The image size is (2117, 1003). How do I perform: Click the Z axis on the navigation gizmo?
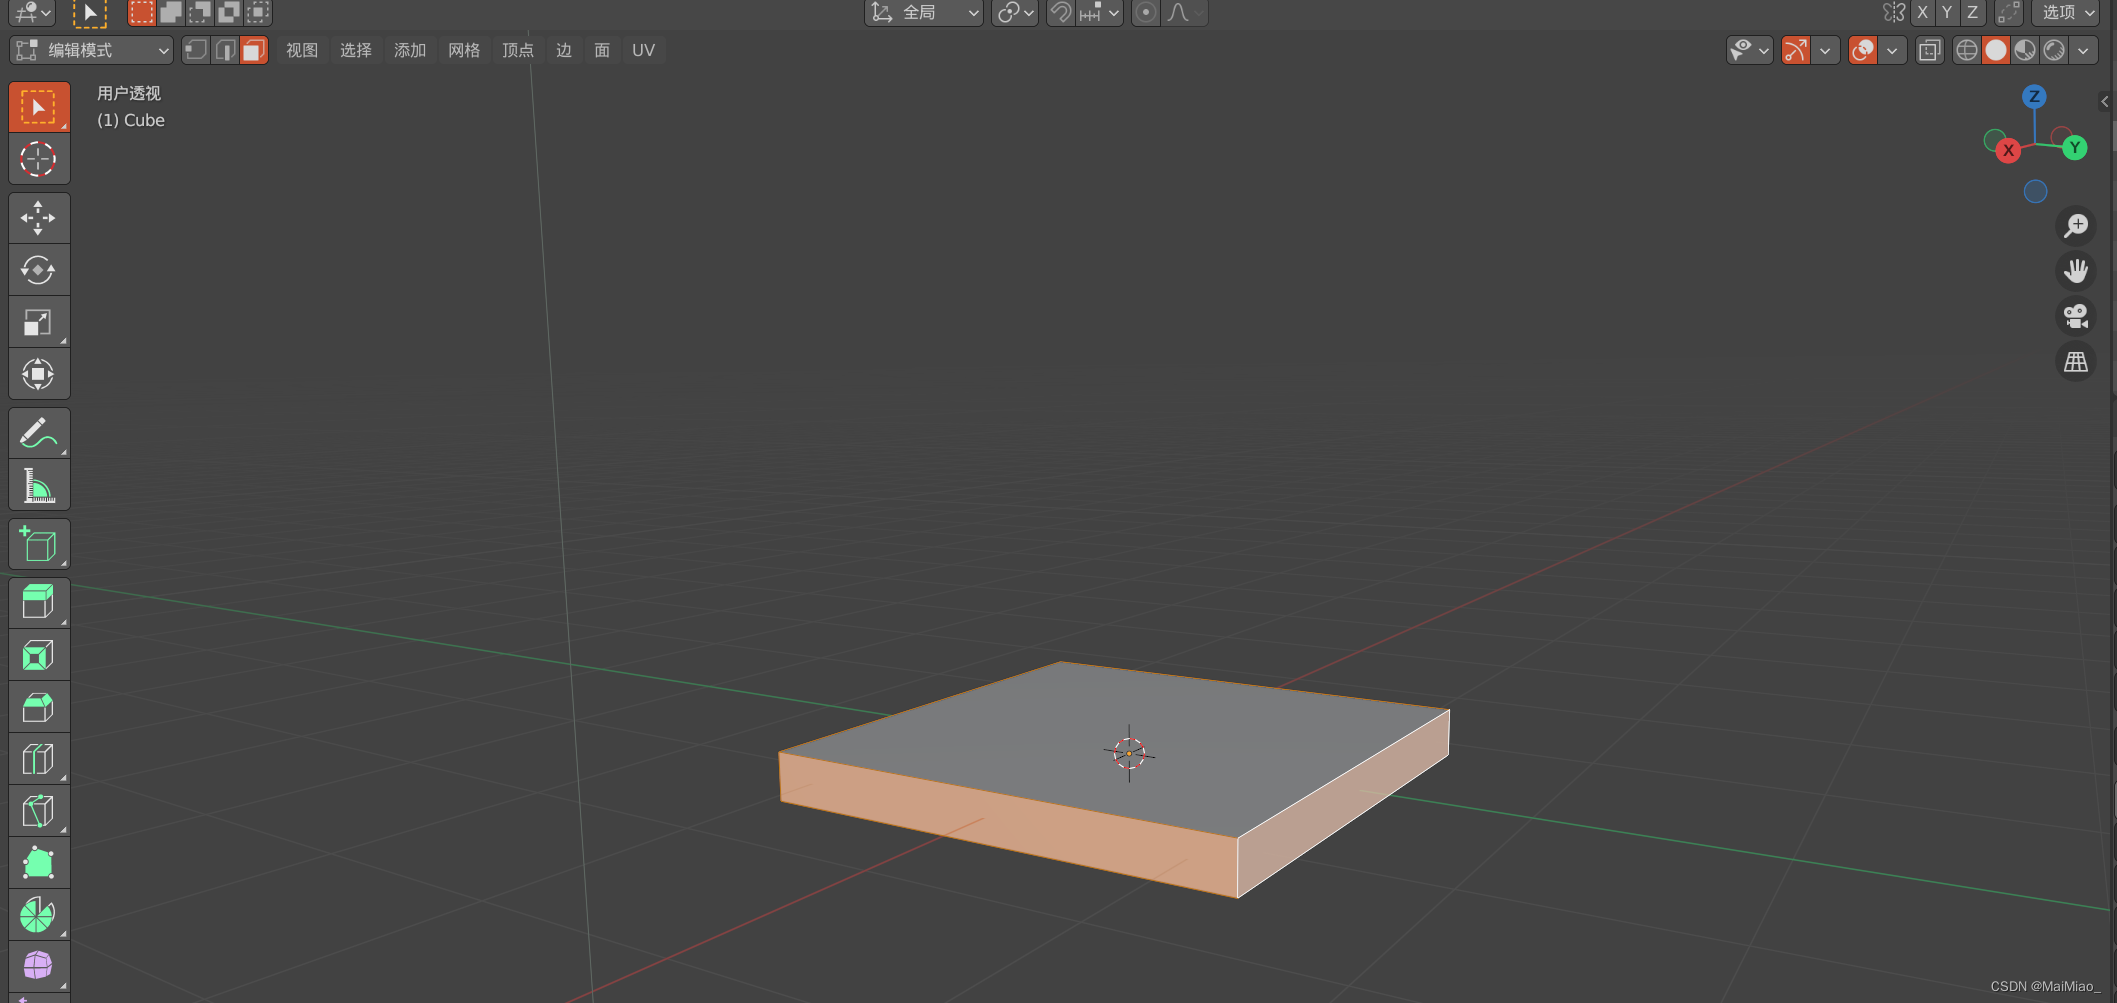tap(2036, 97)
